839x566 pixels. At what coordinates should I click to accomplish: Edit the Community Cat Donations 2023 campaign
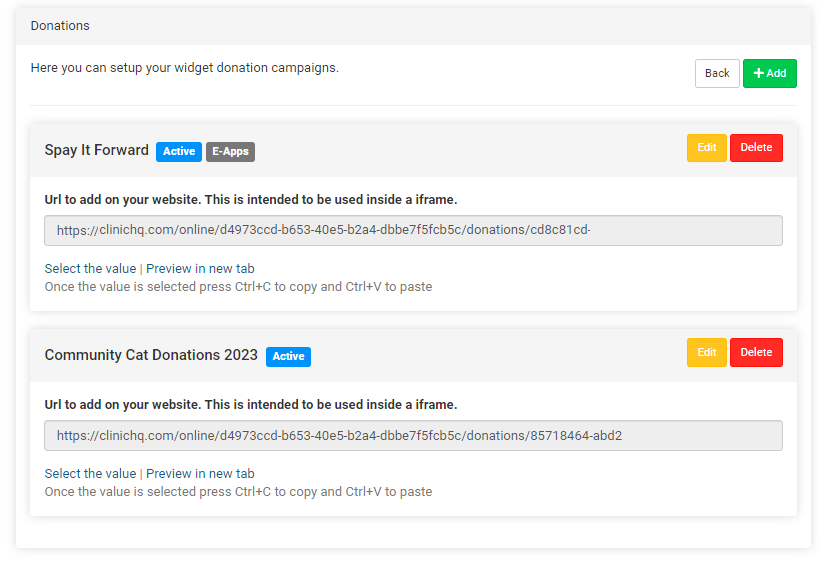[706, 352]
